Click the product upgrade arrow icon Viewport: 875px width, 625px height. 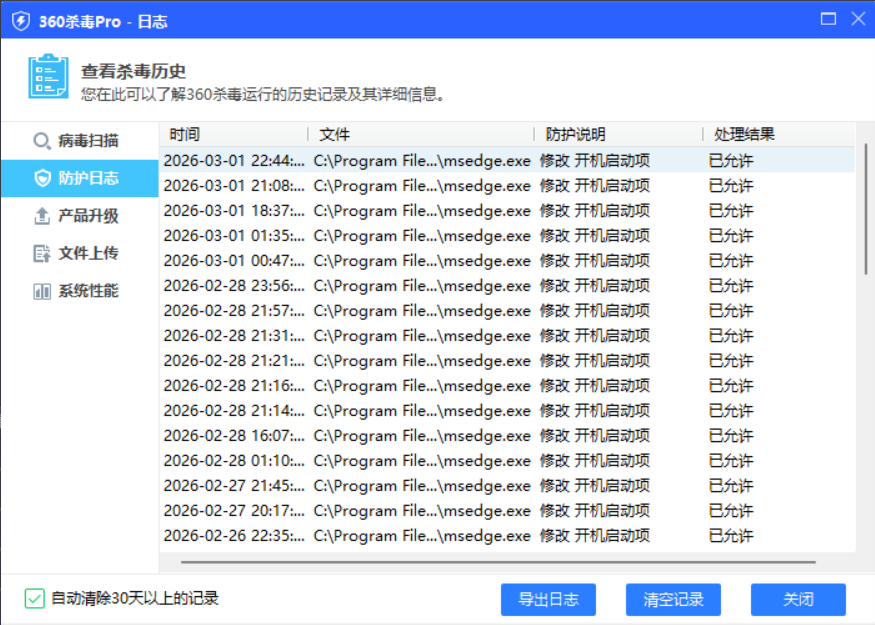[42, 216]
